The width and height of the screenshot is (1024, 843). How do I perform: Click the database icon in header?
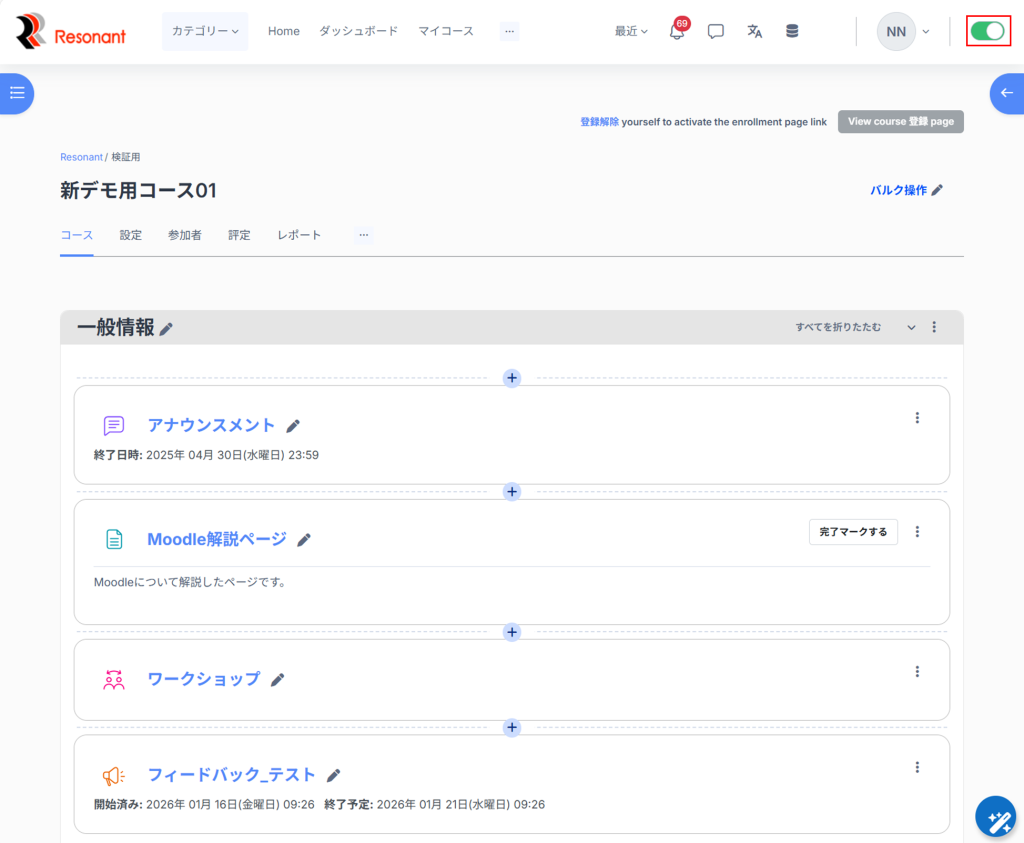click(x=792, y=31)
